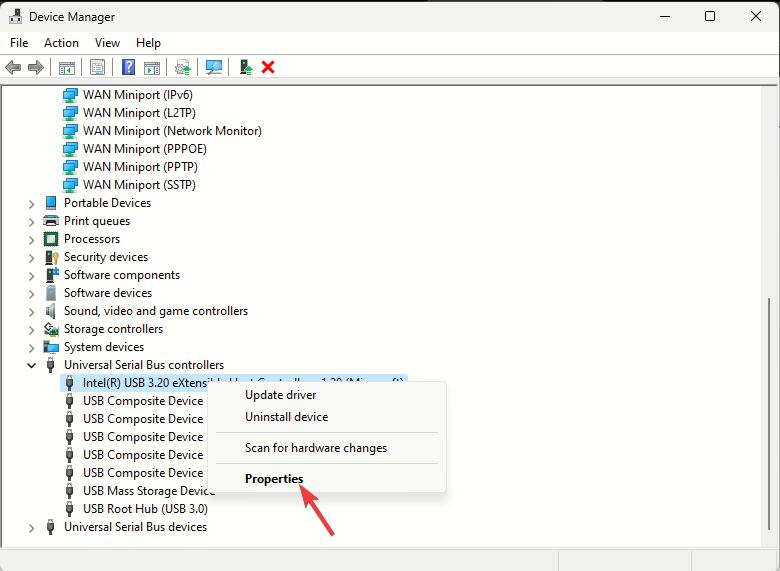Screen dimensions: 780x571
Task: Select the Universal Serial Bus devices label
Action: (x=135, y=527)
